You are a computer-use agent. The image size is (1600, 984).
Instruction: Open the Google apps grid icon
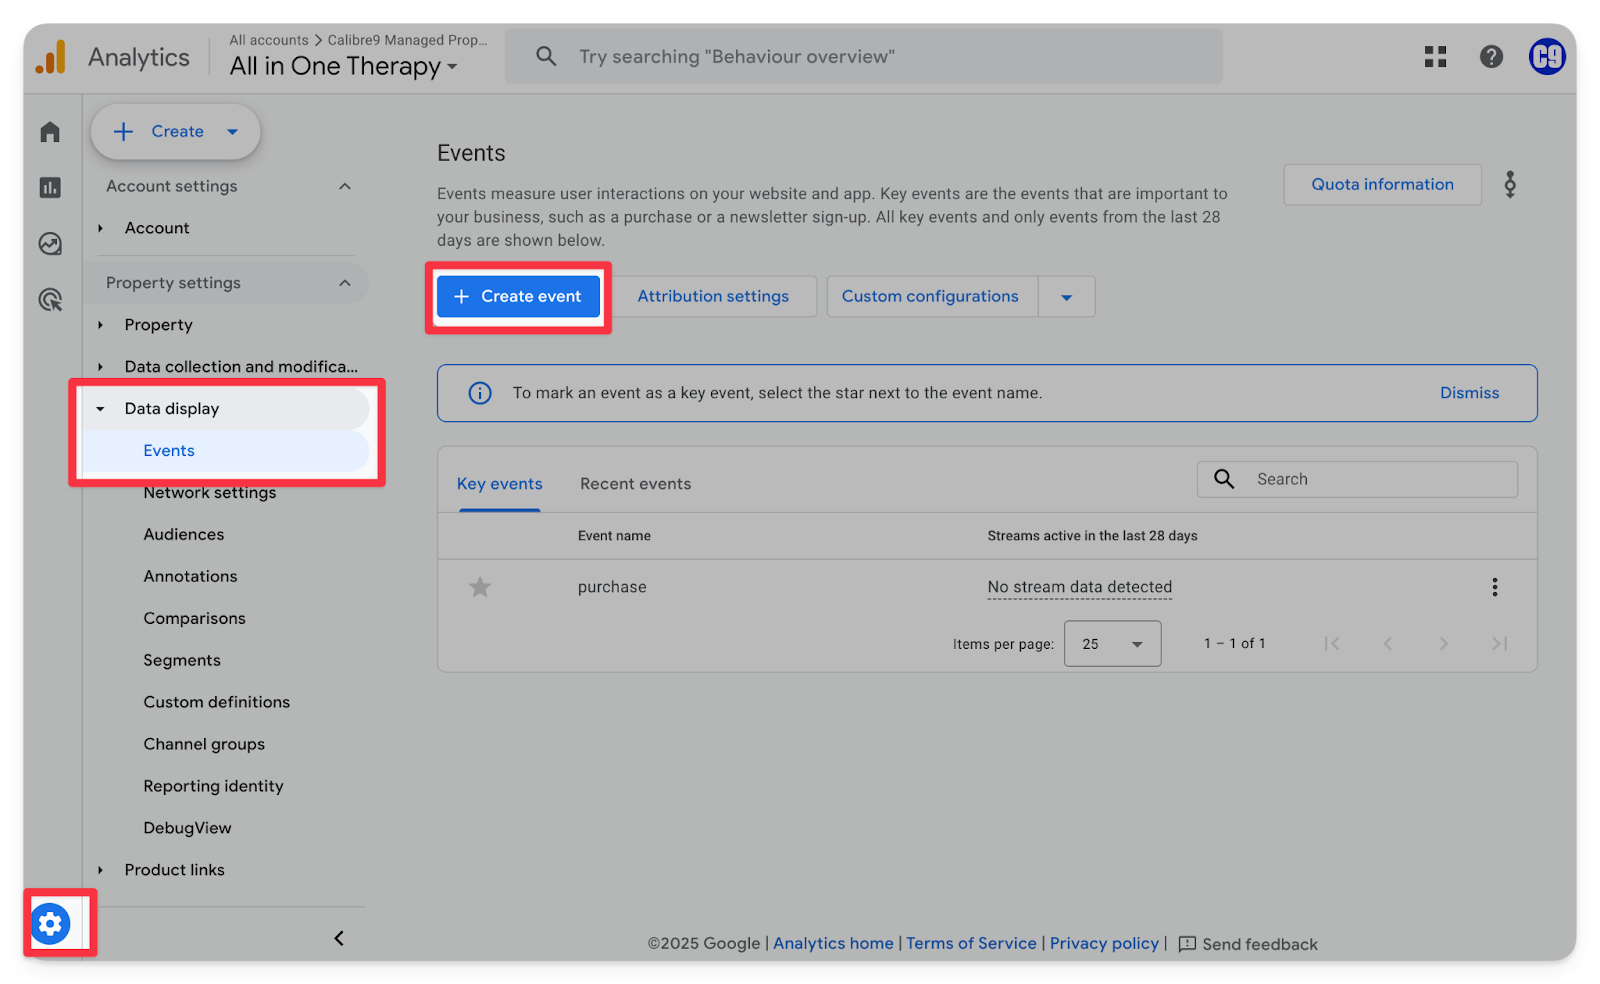[1435, 57]
